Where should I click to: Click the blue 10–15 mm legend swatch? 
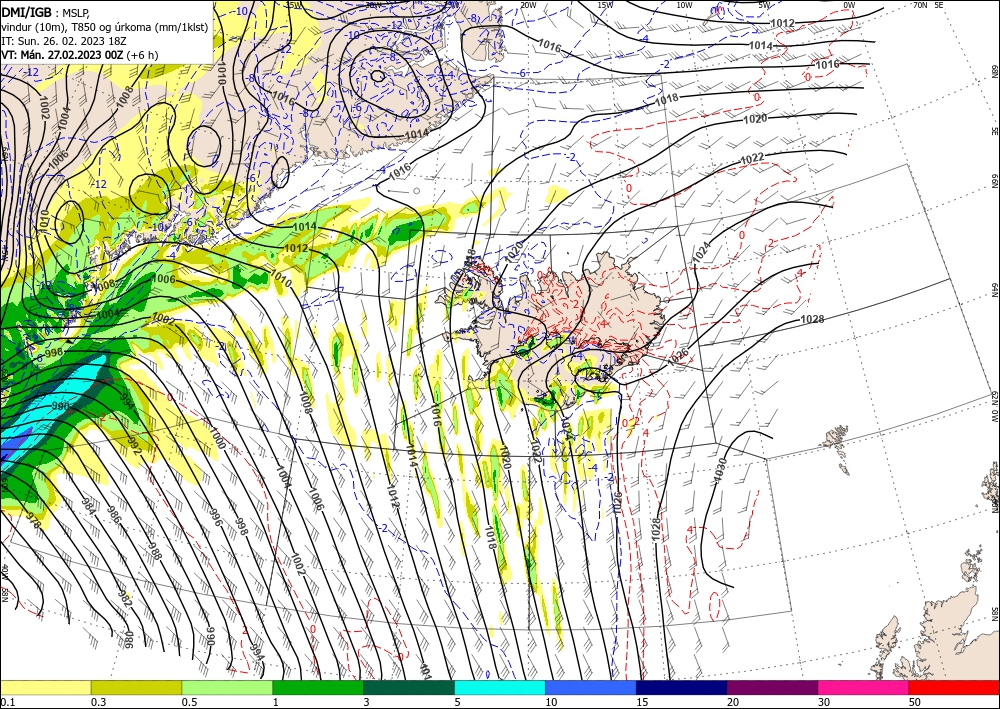pyautogui.click(x=591, y=687)
